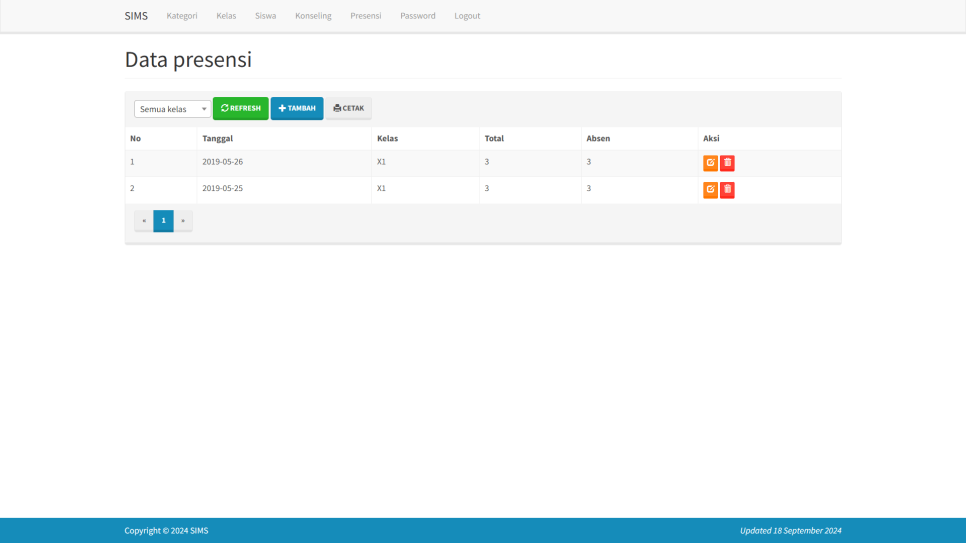Click the Tanggal column header
Screen dimensions: 966x543
[x=217, y=138]
